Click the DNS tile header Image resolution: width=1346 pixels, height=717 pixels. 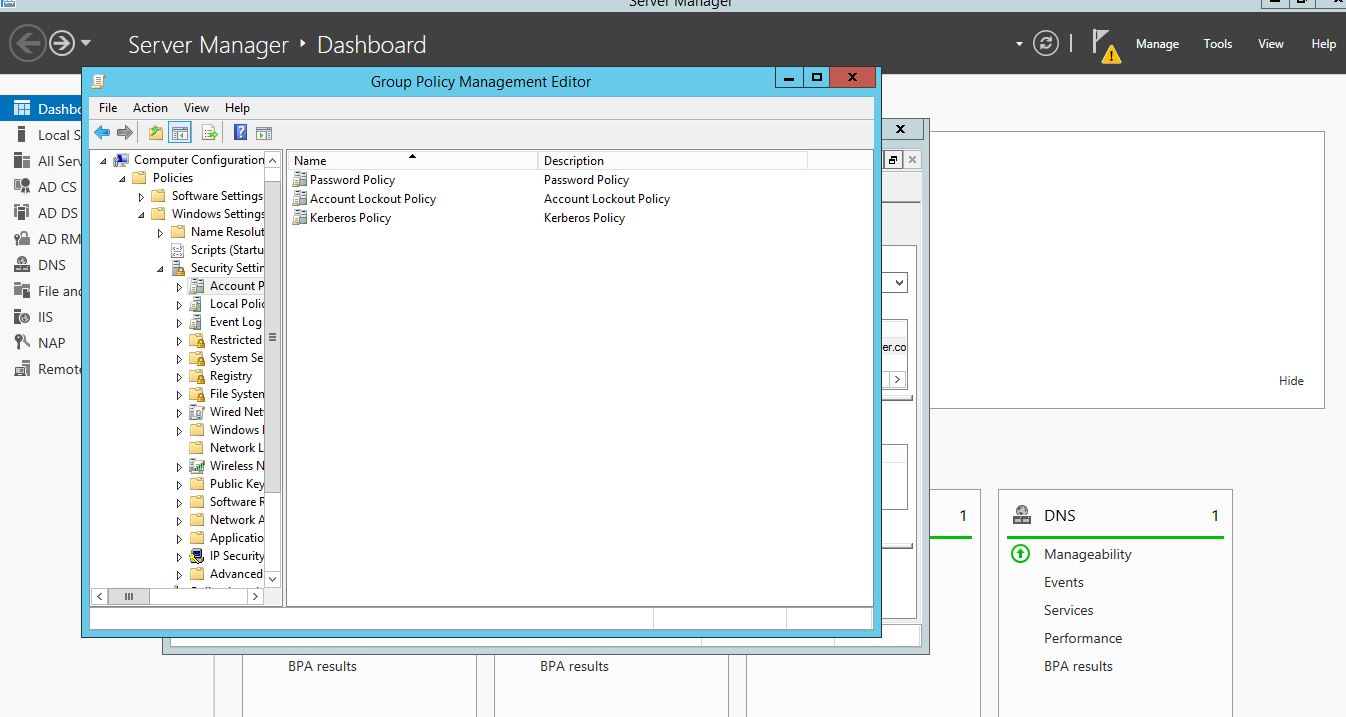tap(1115, 516)
